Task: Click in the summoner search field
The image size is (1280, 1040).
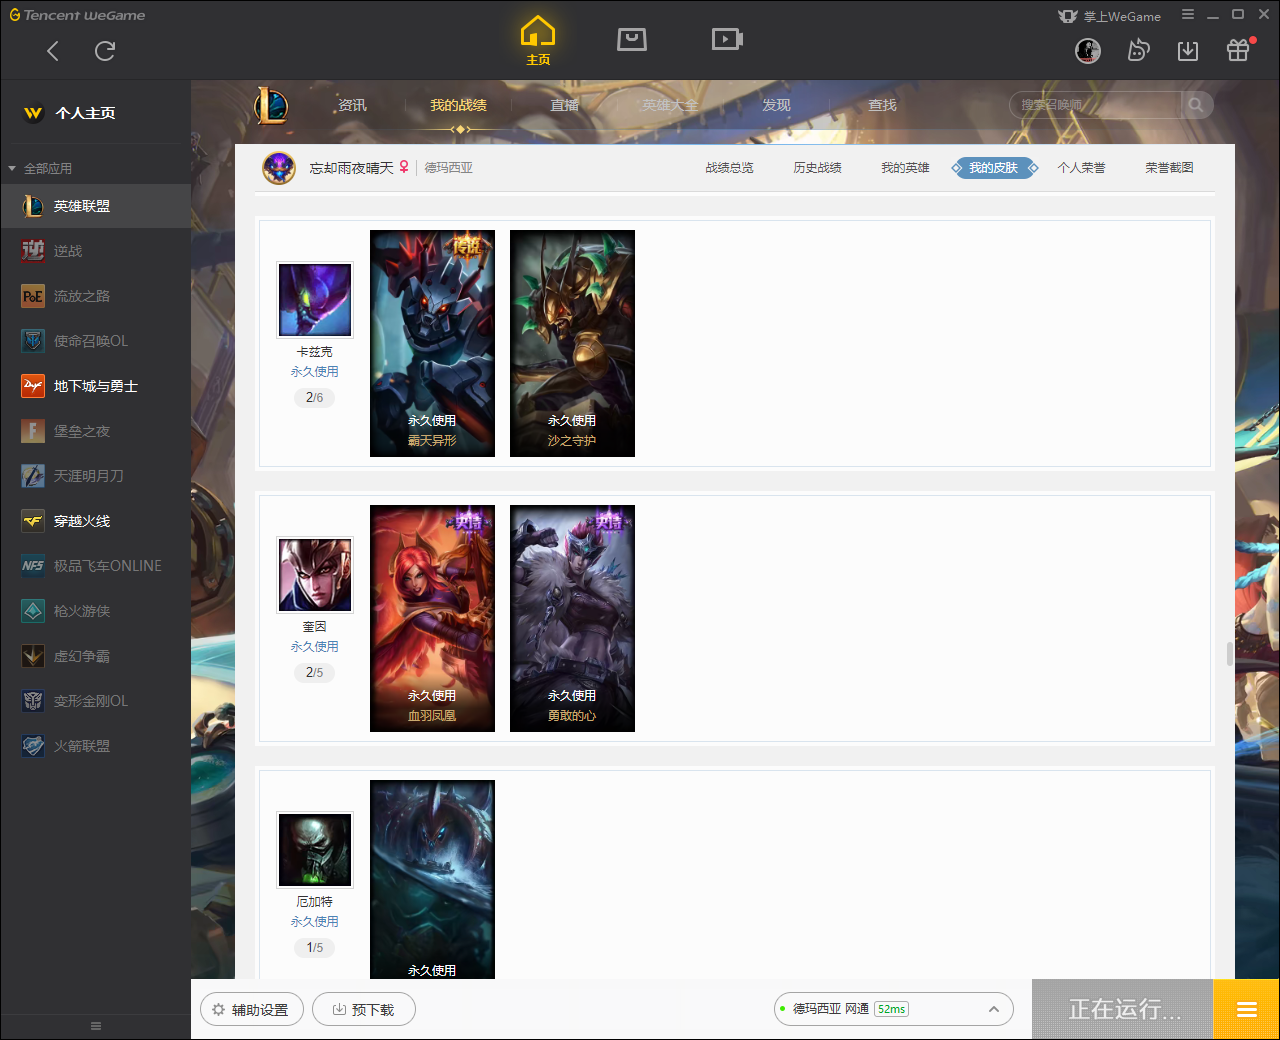Action: pos(1096,105)
